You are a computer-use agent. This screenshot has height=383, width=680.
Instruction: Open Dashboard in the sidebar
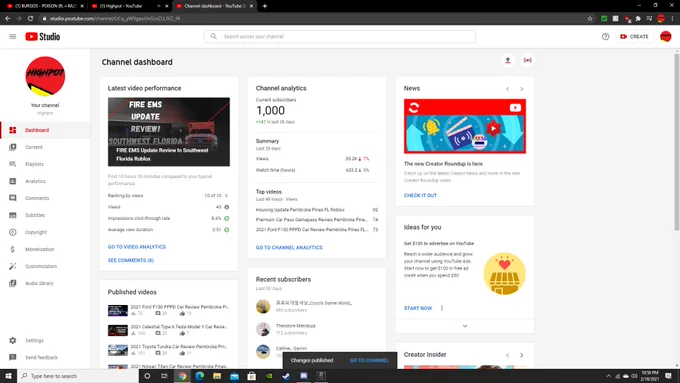click(x=45, y=130)
